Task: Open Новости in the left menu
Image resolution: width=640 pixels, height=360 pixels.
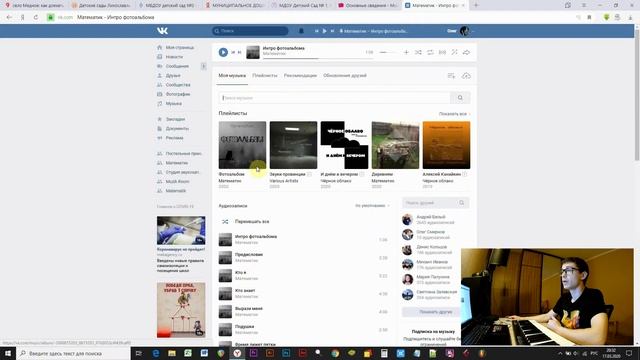Action: coord(174,57)
